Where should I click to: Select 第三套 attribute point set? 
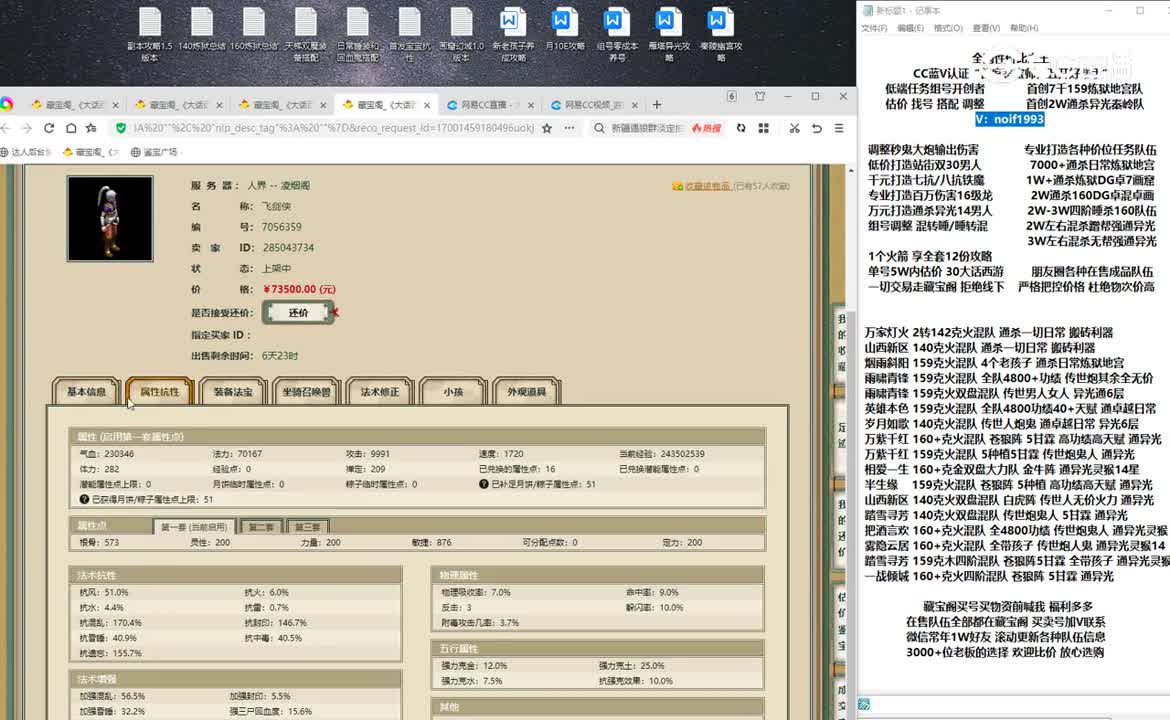pyautogui.click(x=307, y=527)
